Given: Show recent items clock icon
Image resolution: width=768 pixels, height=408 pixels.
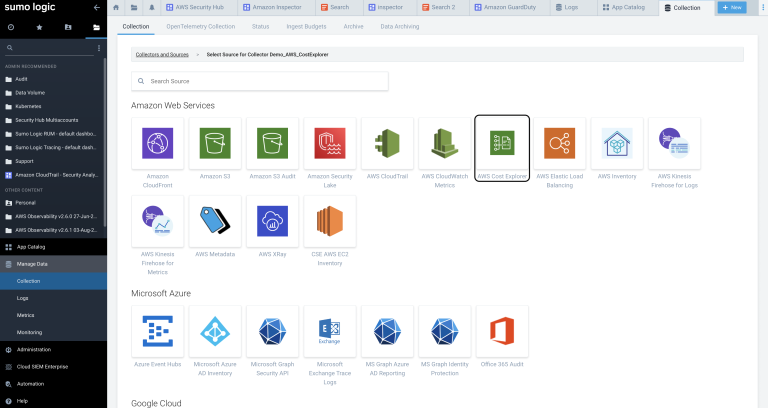Looking at the screenshot, I should coord(11,27).
